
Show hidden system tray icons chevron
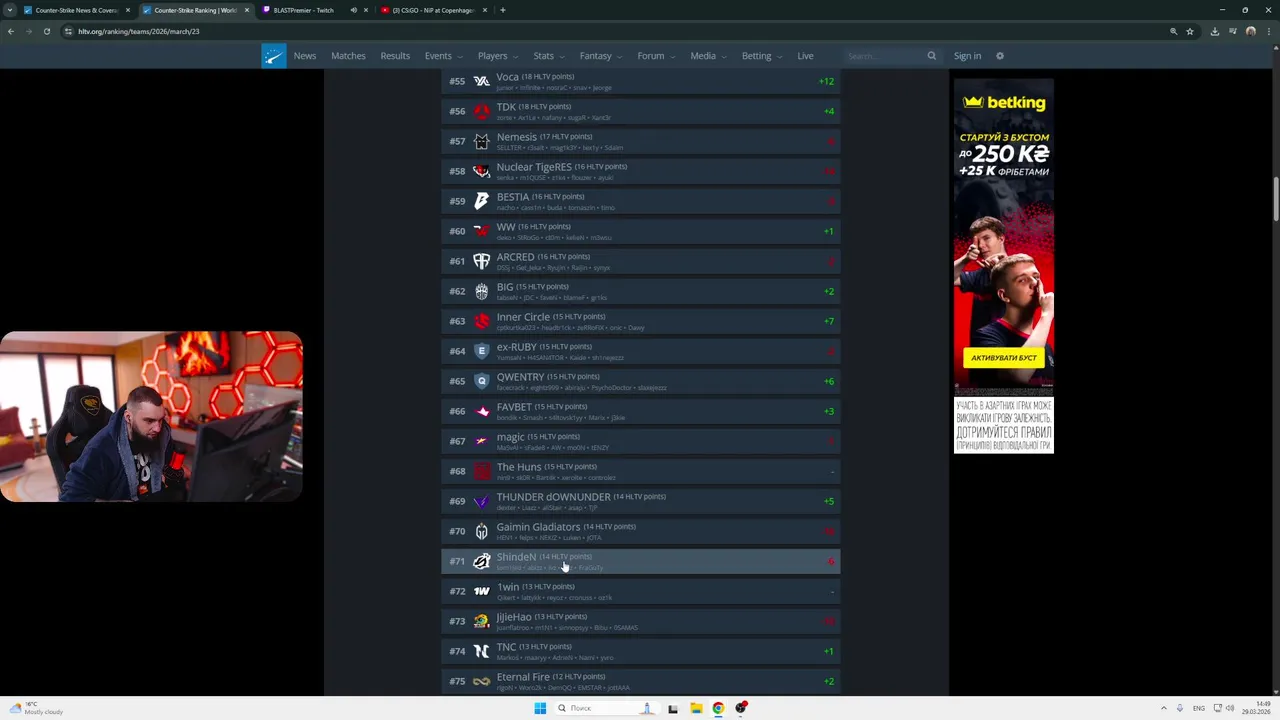[x=1163, y=708]
